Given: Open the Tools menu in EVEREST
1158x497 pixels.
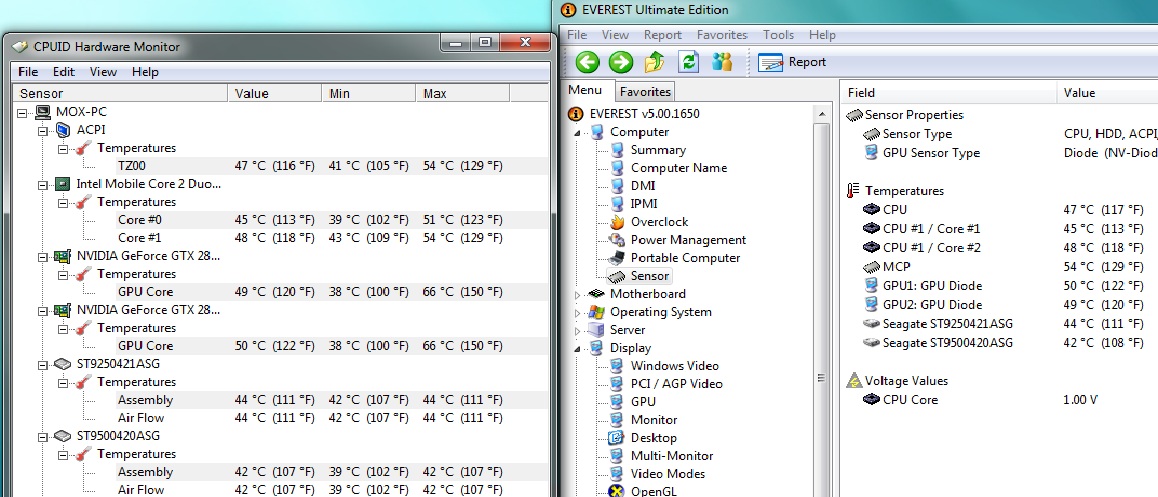Looking at the screenshot, I should [778, 35].
